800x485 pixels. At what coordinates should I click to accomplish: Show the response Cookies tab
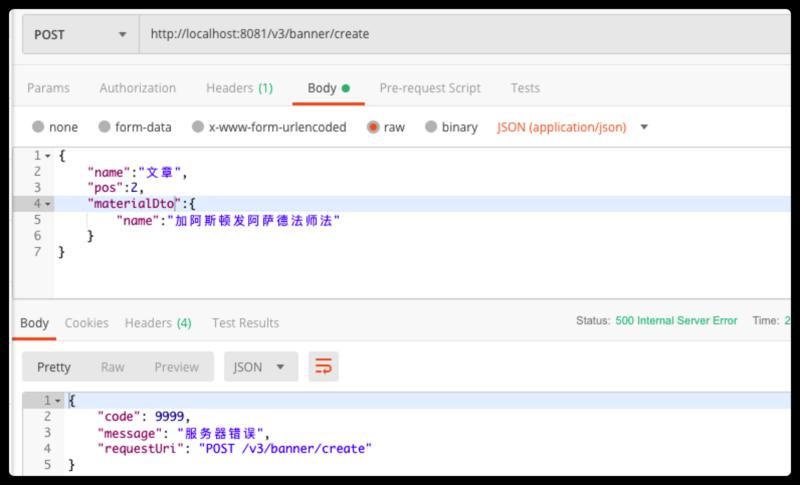[87, 322]
